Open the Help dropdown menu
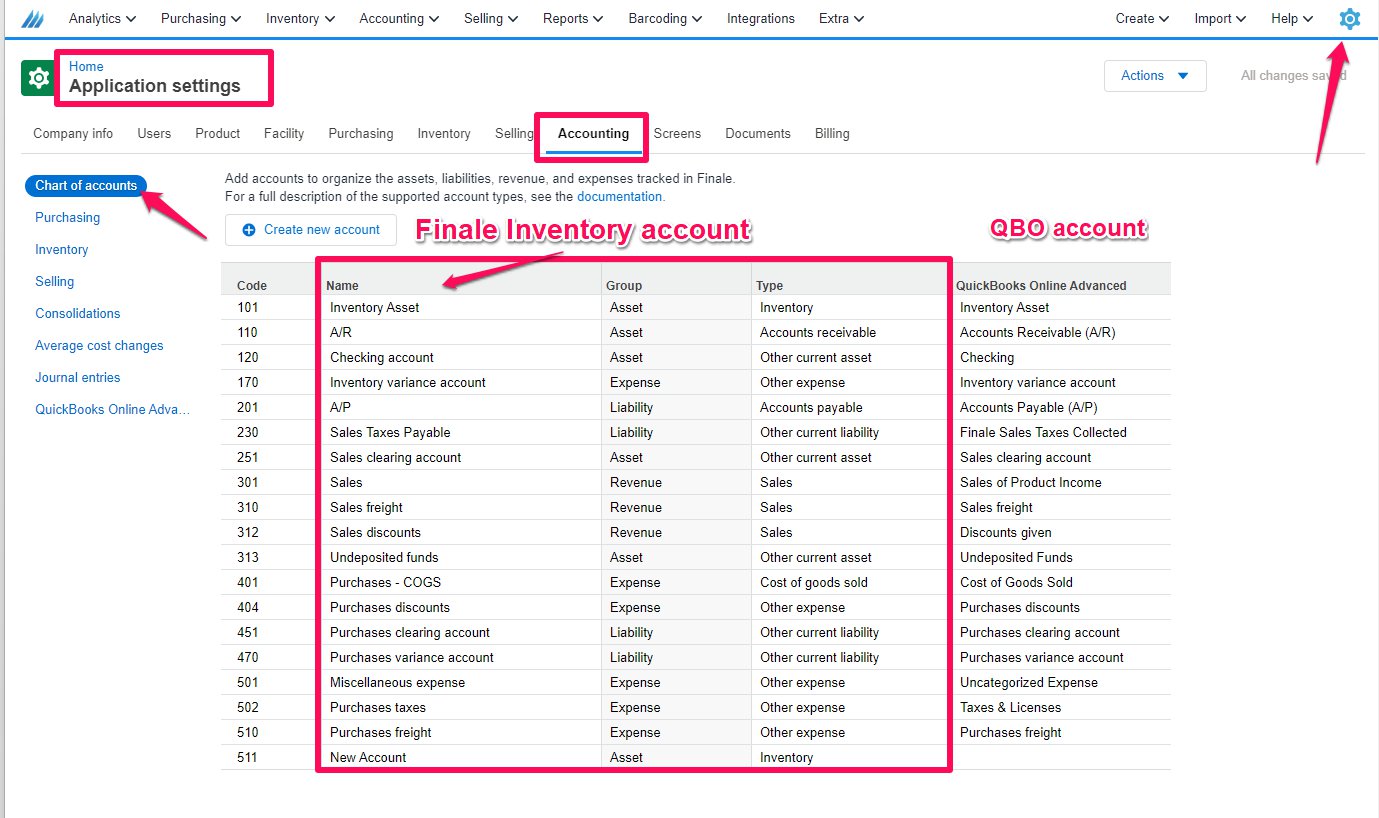Viewport: 1379px width, 818px height. [x=1292, y=18]
